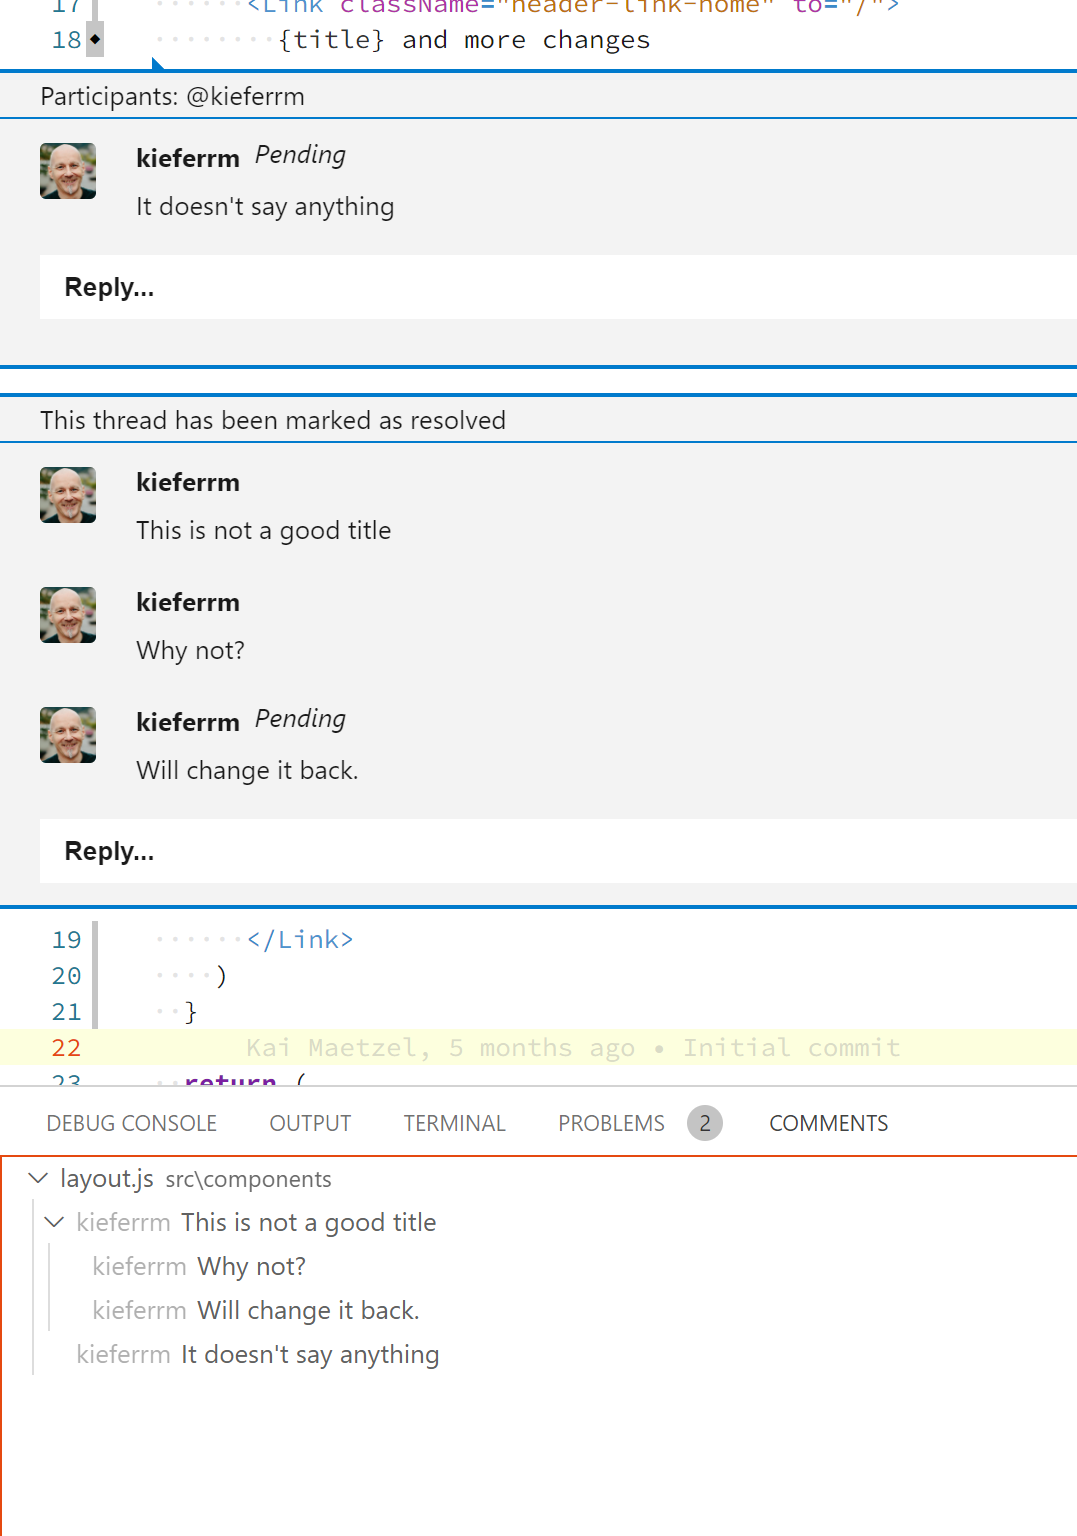Click line number 22 in the gutter
Screen dimensions: 1077x1536
[x=65, y=1047]
